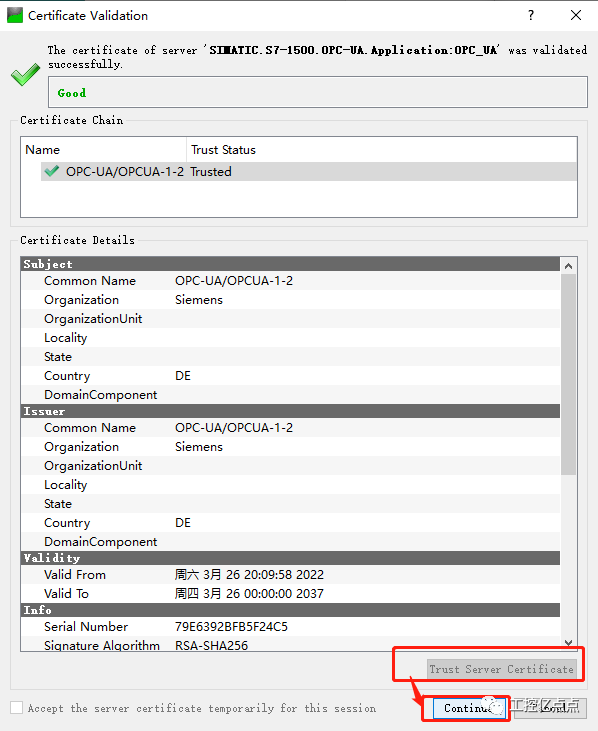The image size is (598, 731).
Task: Click the Issuer Locality row
Action: 290,485
